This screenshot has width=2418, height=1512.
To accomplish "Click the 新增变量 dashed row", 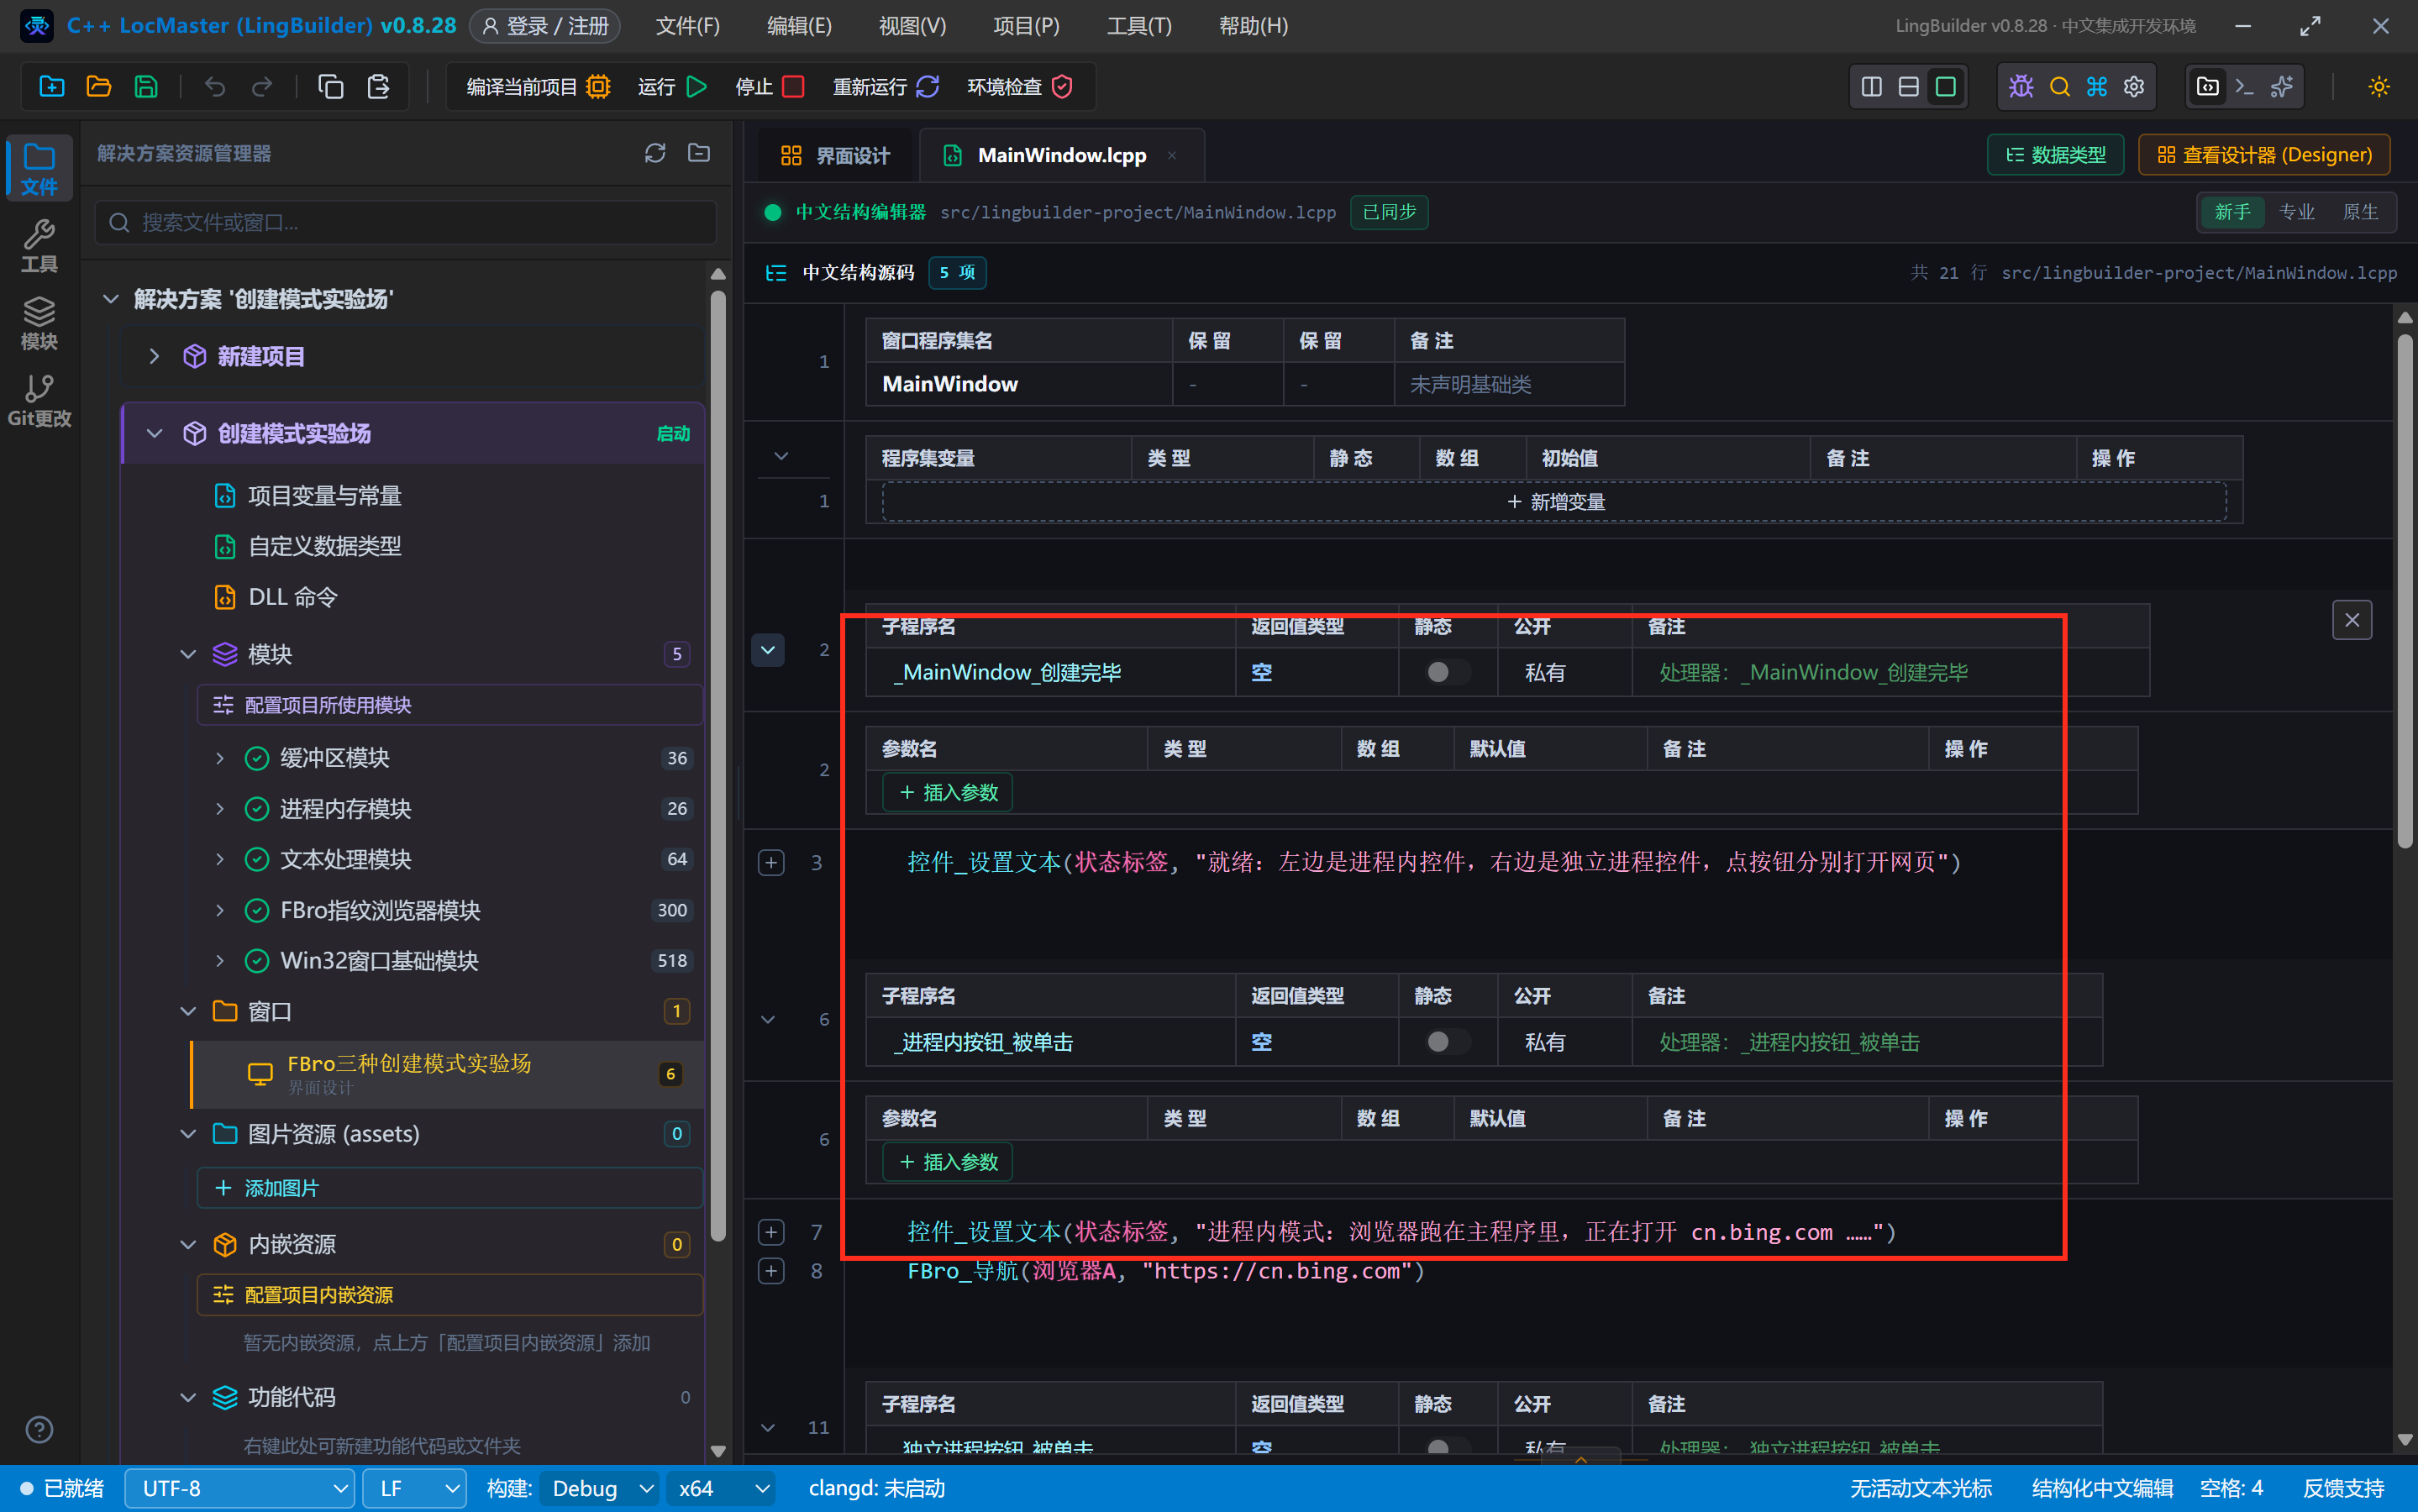I will point(1554,502).
